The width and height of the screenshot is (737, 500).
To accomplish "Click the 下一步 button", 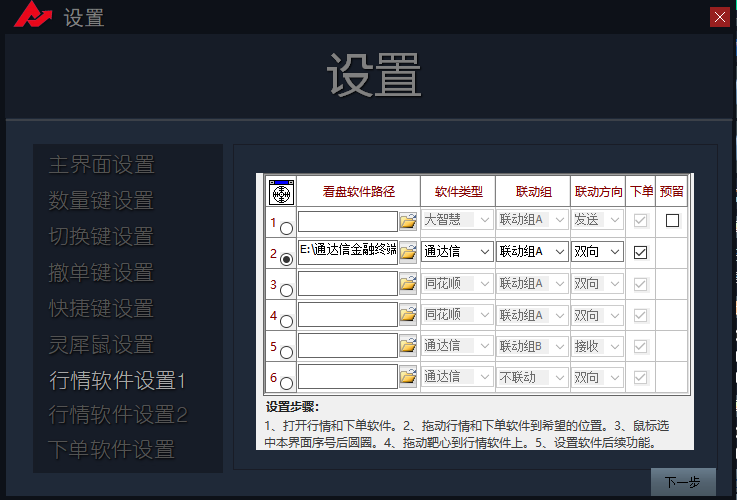I will pos(683,482).
